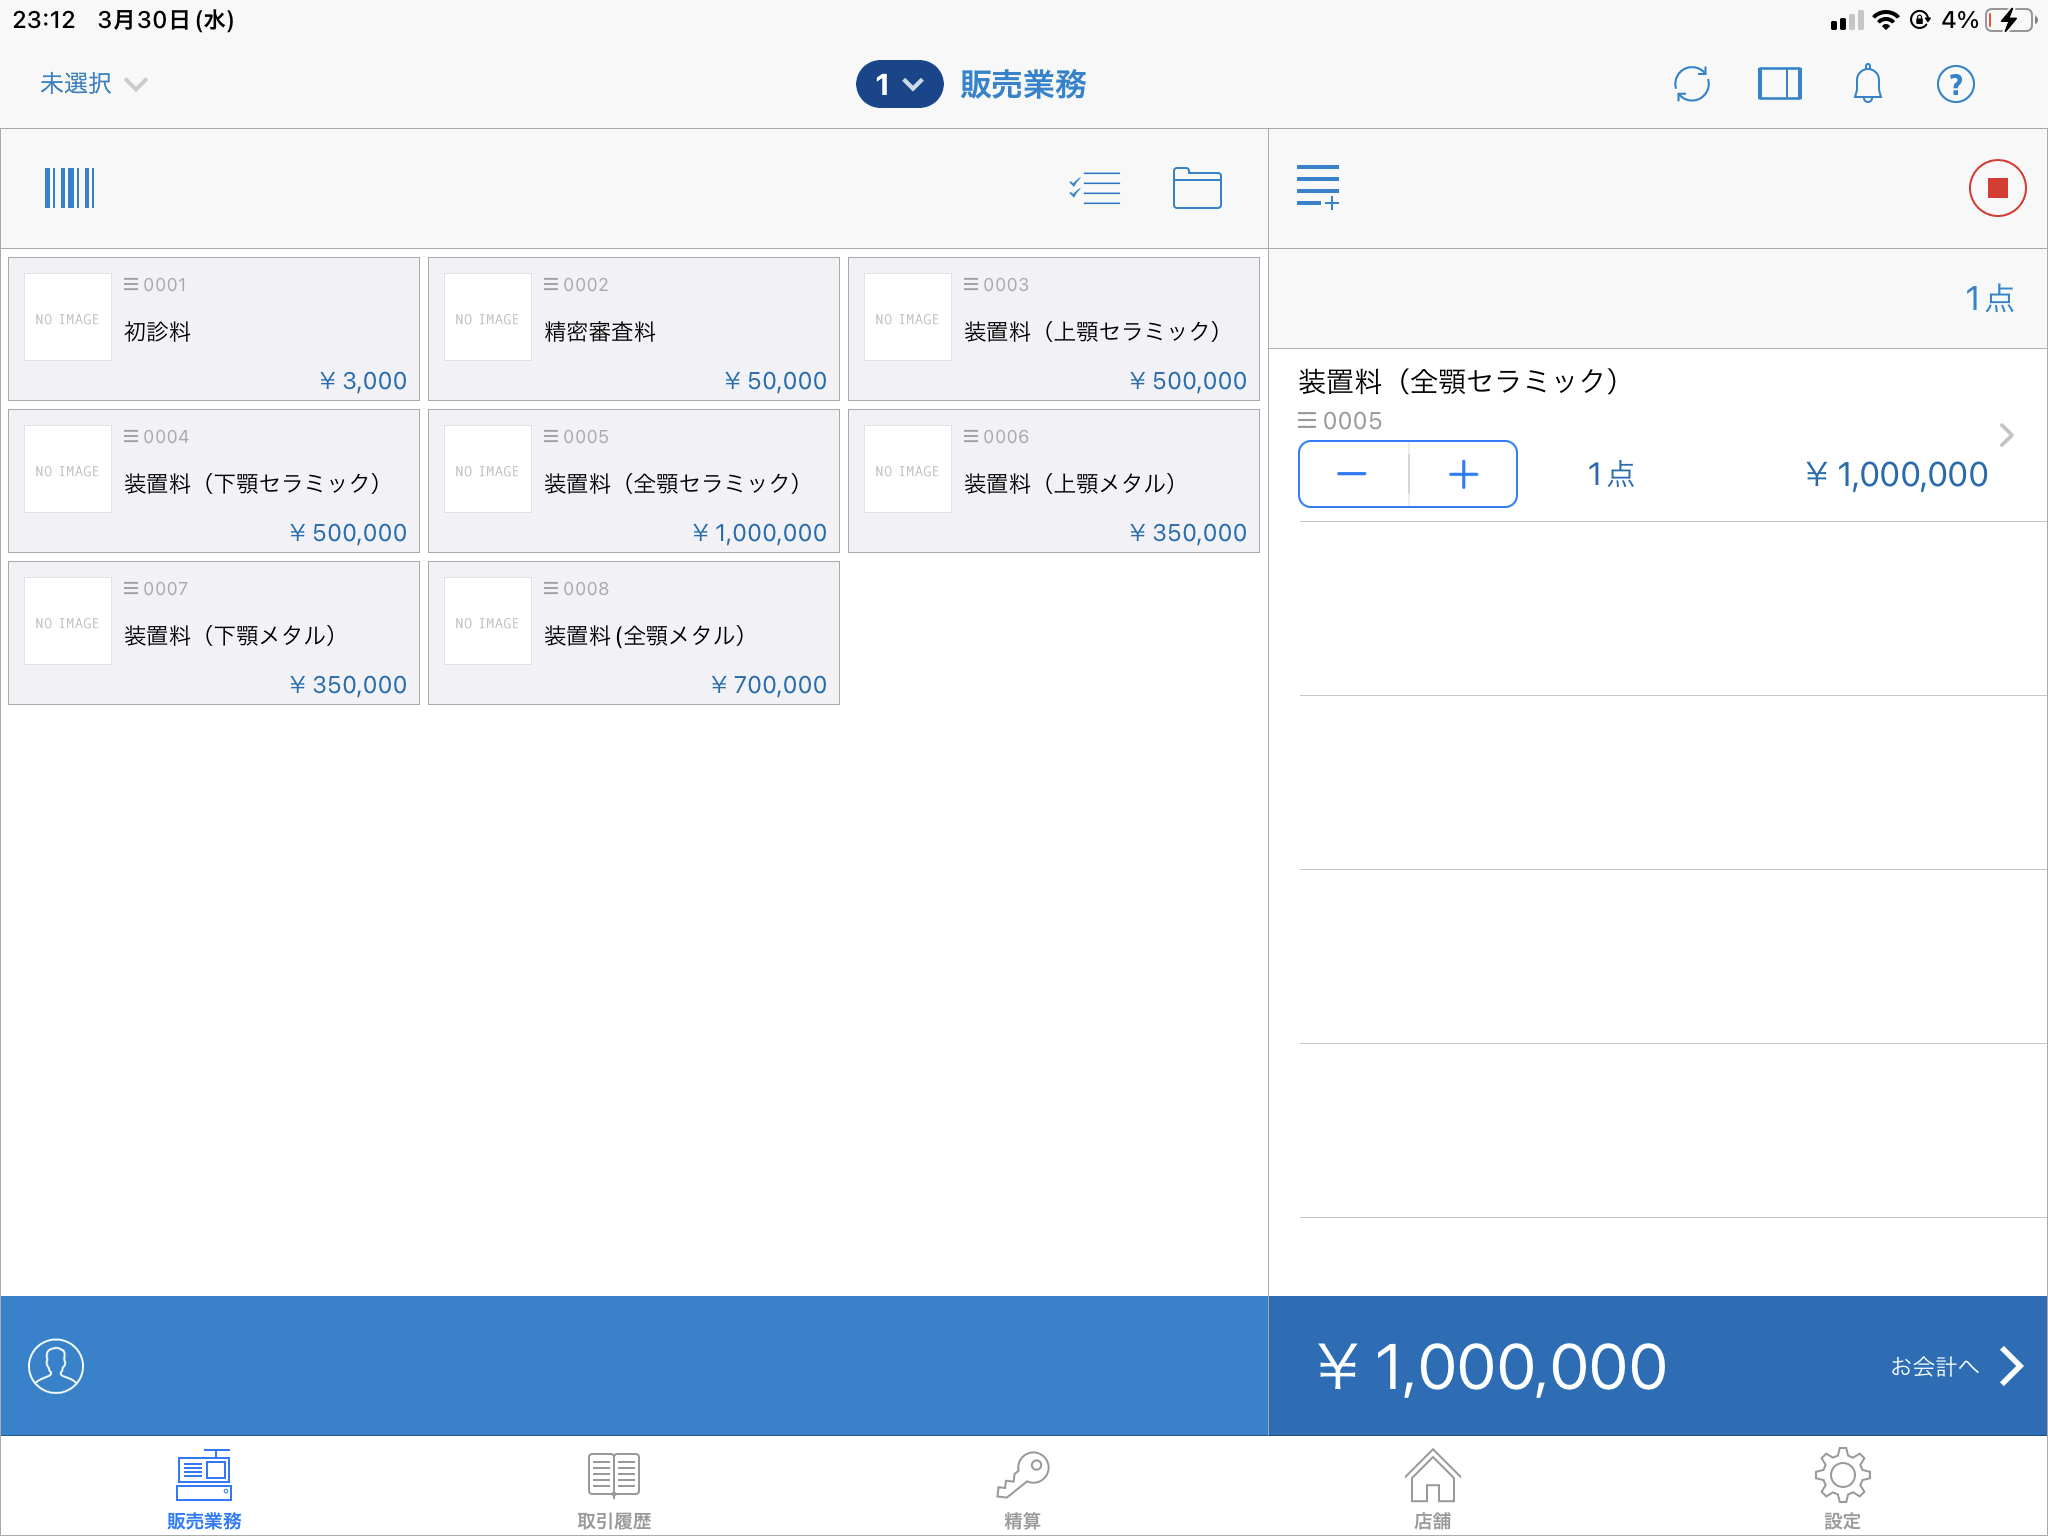Select the 装置料(全顎メタル) product tile

point(634,633)
